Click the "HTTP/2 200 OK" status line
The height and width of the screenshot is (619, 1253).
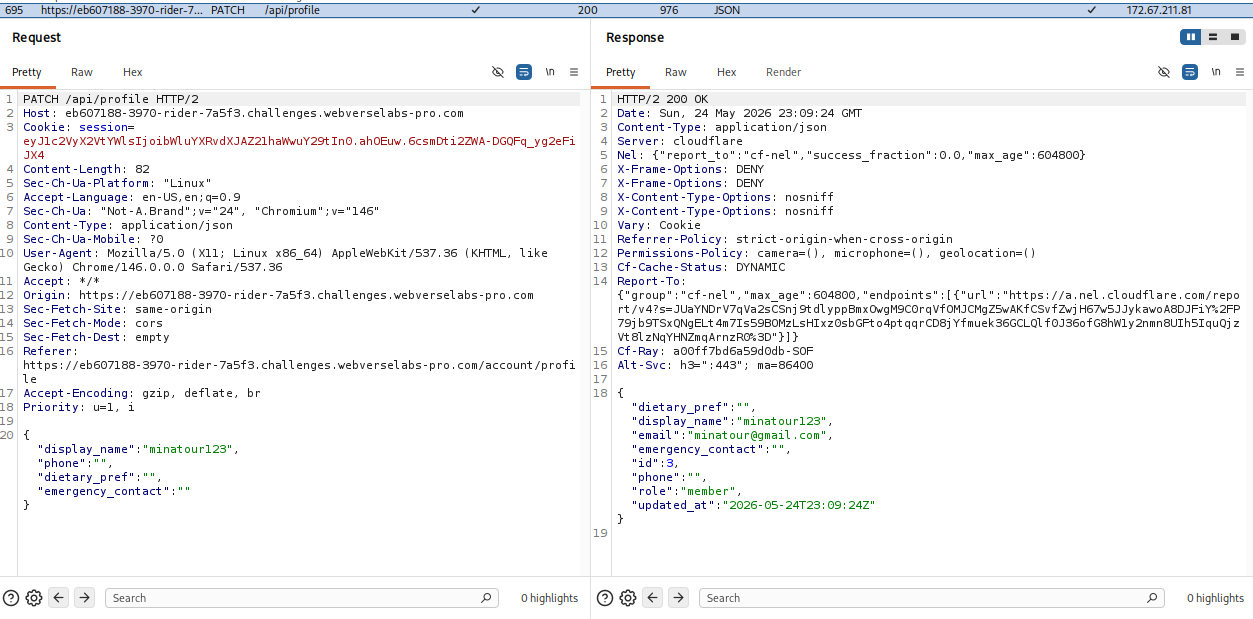pyautogui.click(x=662, y=99)
